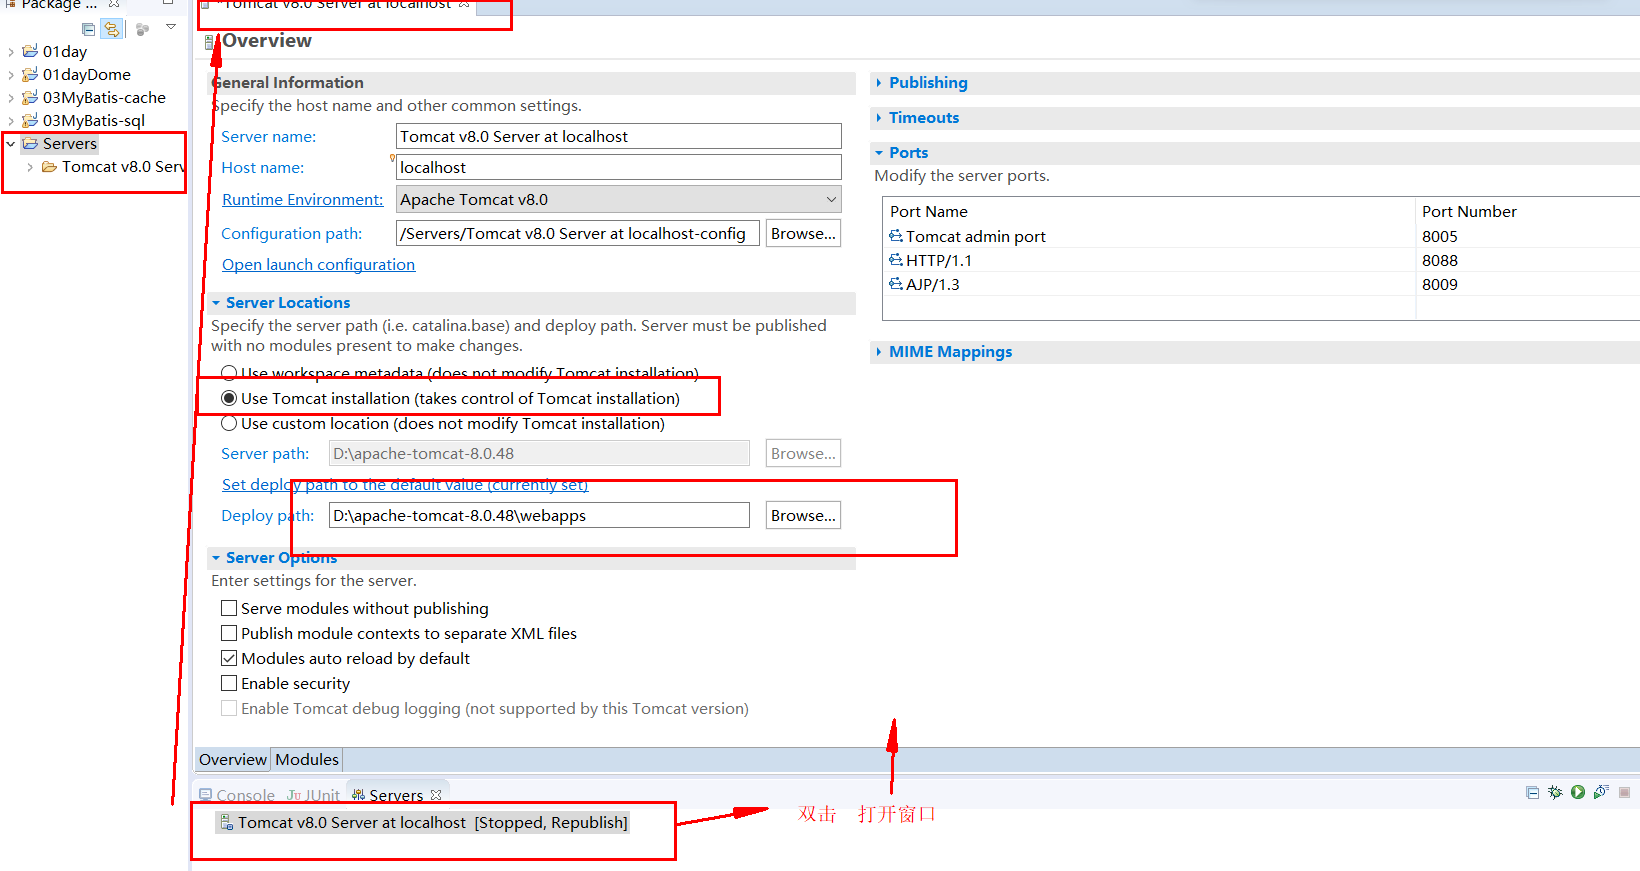
Task: Select Use Tomcat installation radio option
Action: tap(229, 398)
